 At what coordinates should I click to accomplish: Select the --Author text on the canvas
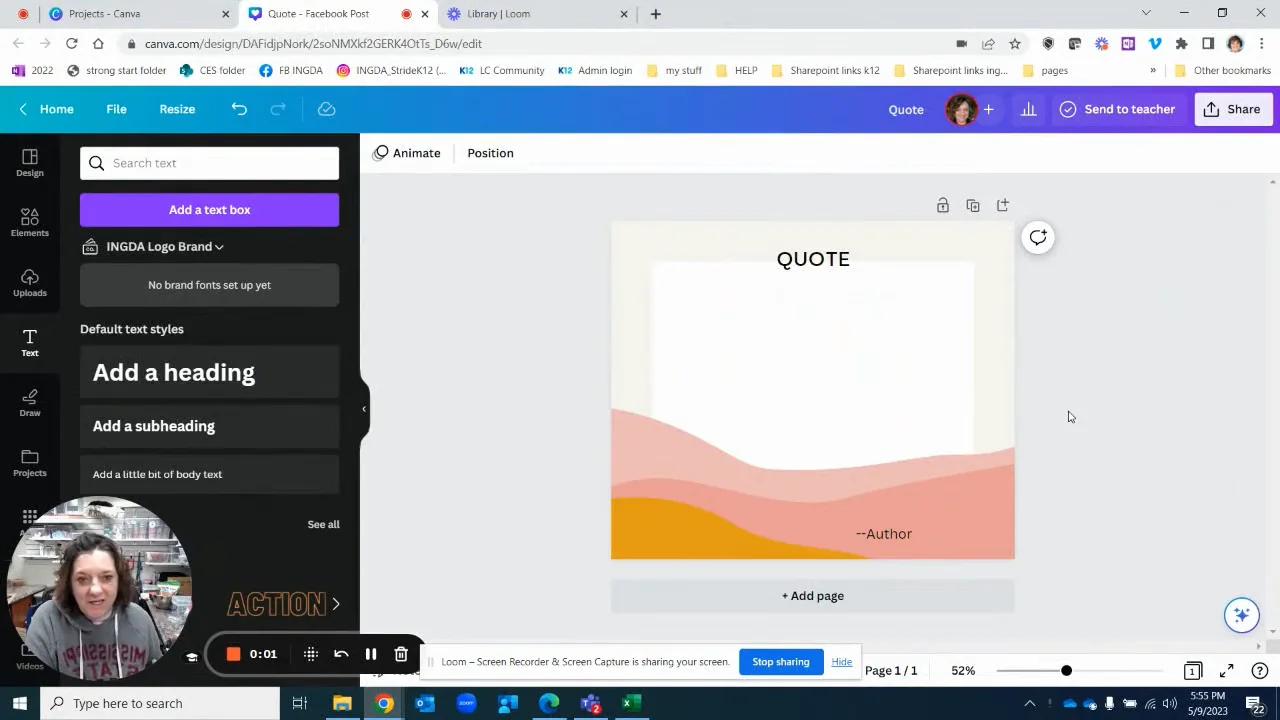click(884, 534)
